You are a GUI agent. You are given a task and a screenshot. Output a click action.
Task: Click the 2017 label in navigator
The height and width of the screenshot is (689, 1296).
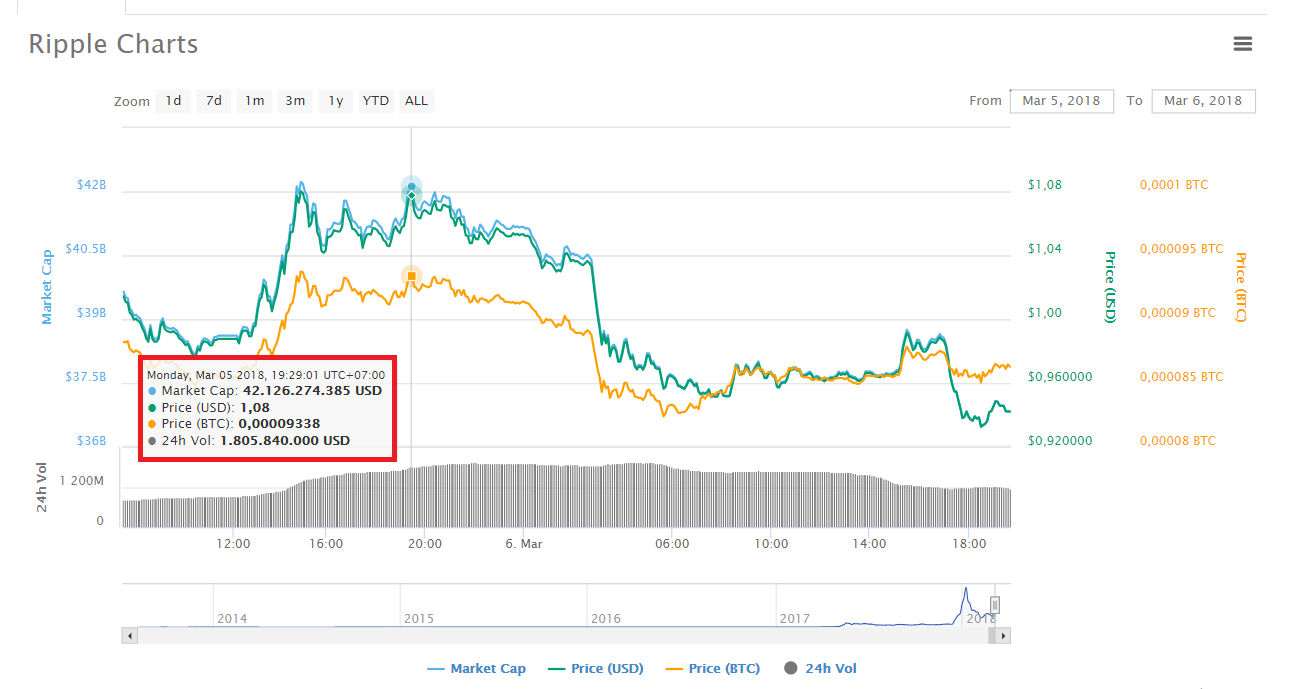794,618
